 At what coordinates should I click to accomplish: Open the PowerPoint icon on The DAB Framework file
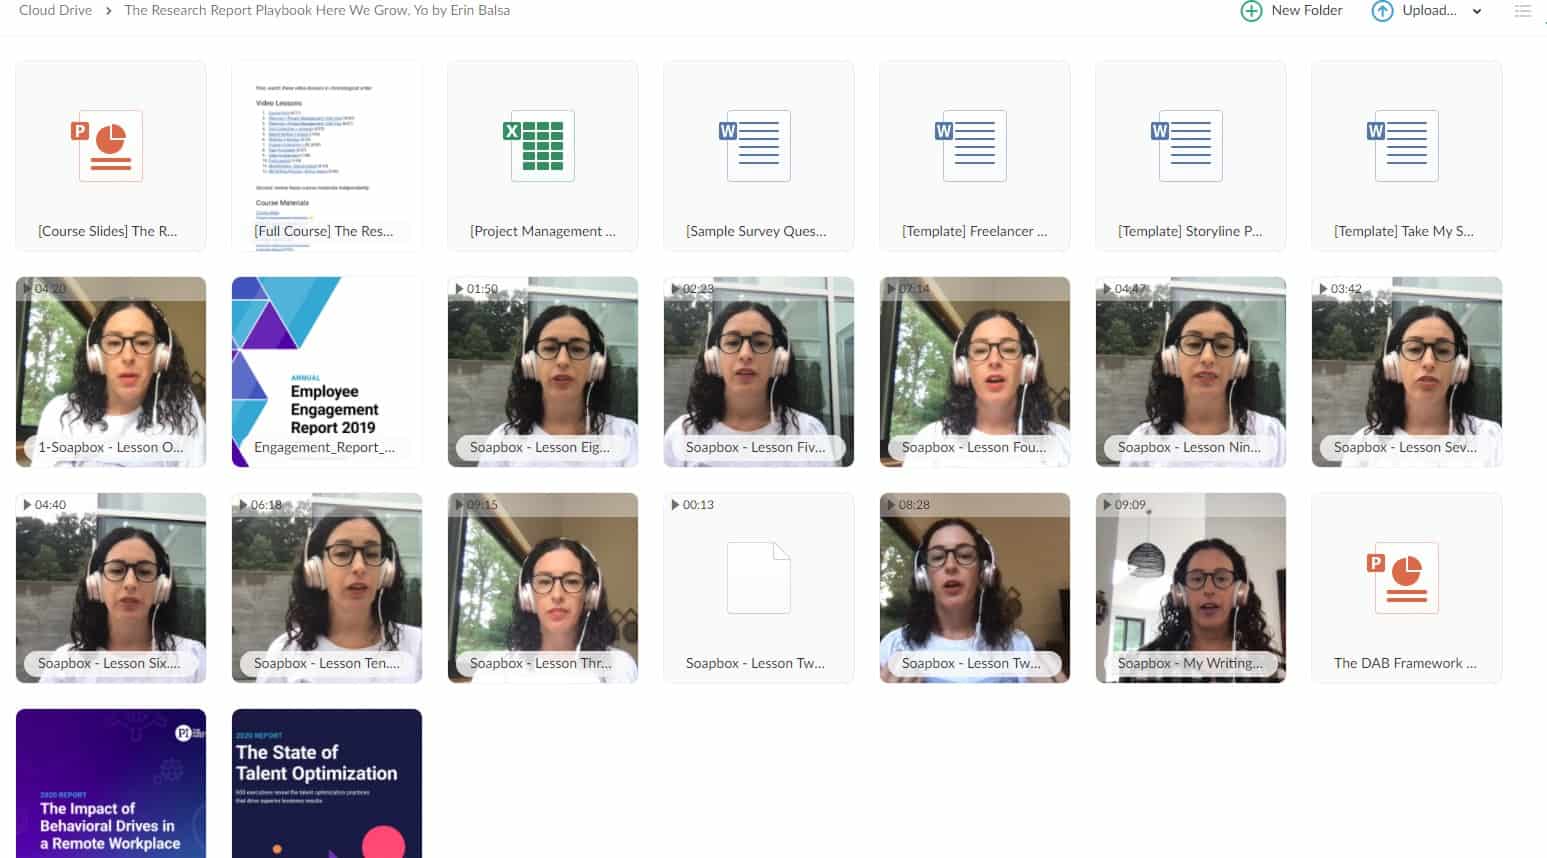coord(1406,578)
